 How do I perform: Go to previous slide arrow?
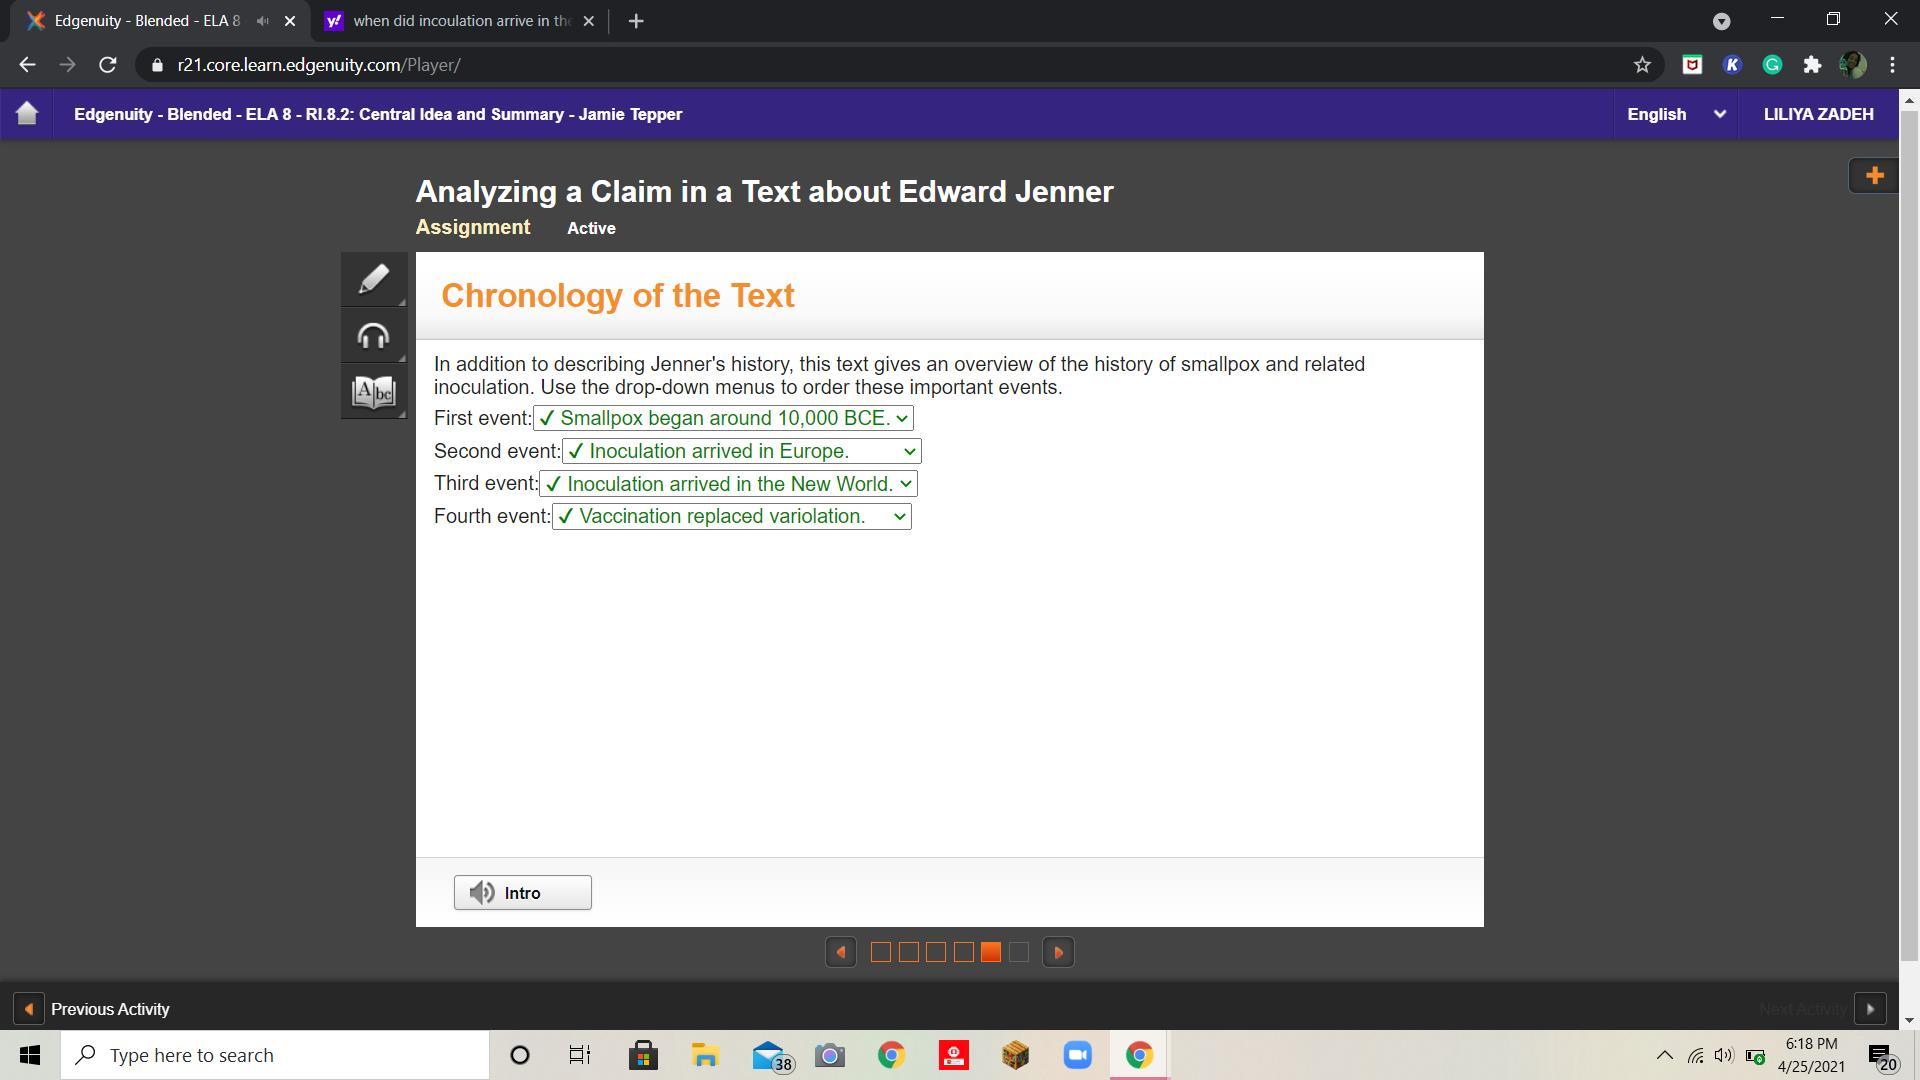840,952
